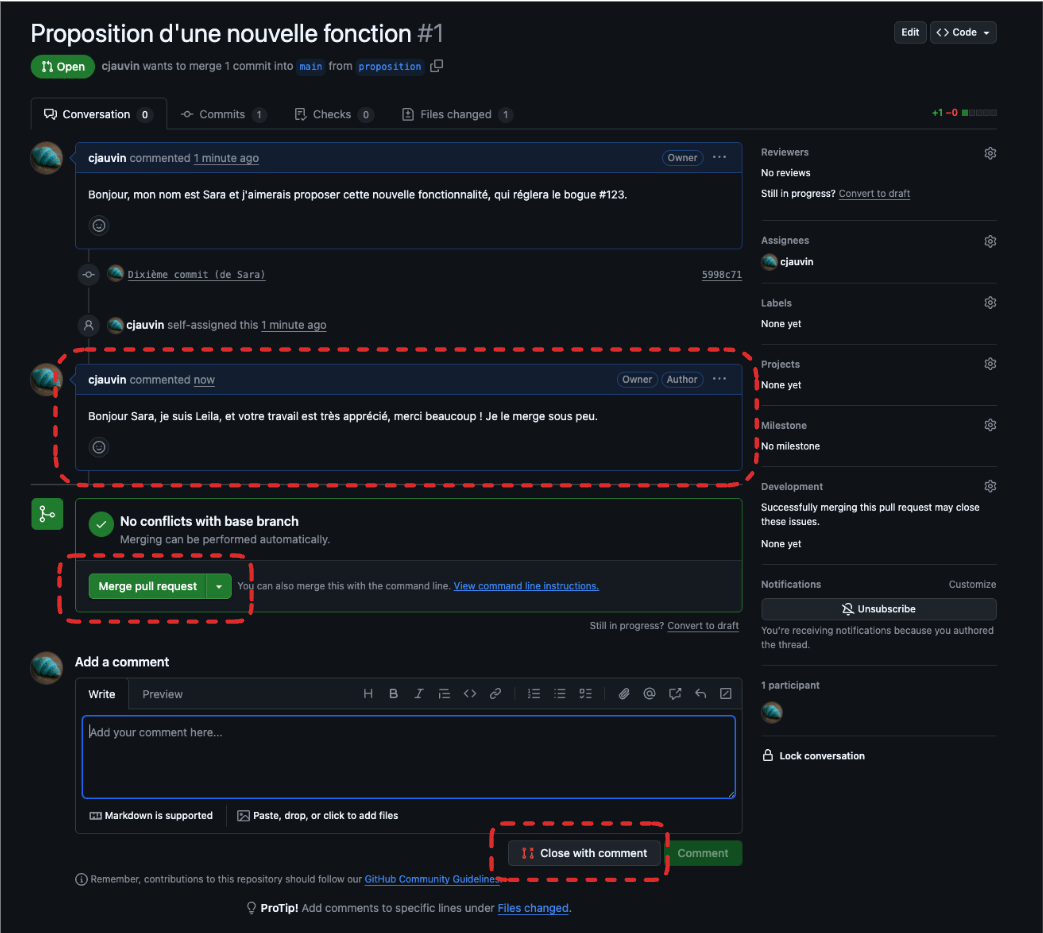Open View command line instructions link
This screenshot has height=933, width=1043.
tap(526, 586)
